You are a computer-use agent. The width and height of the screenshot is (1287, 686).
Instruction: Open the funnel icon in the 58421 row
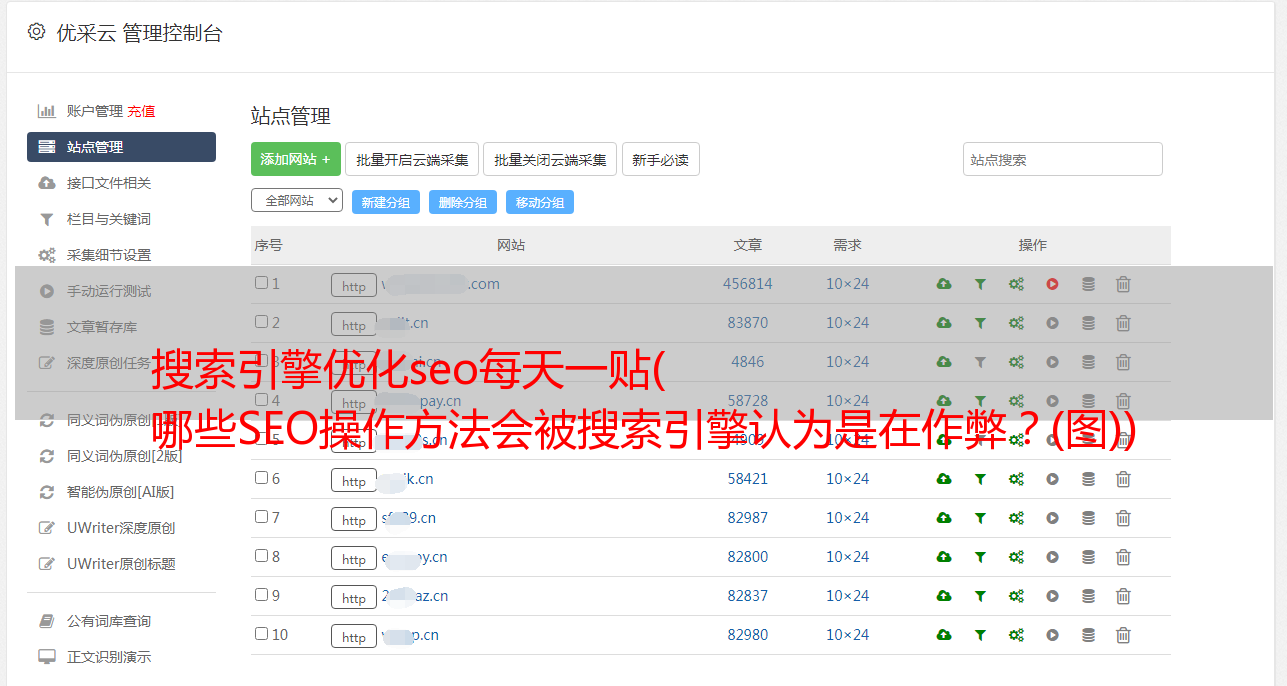pyautogui.click(x=980, y=479)
